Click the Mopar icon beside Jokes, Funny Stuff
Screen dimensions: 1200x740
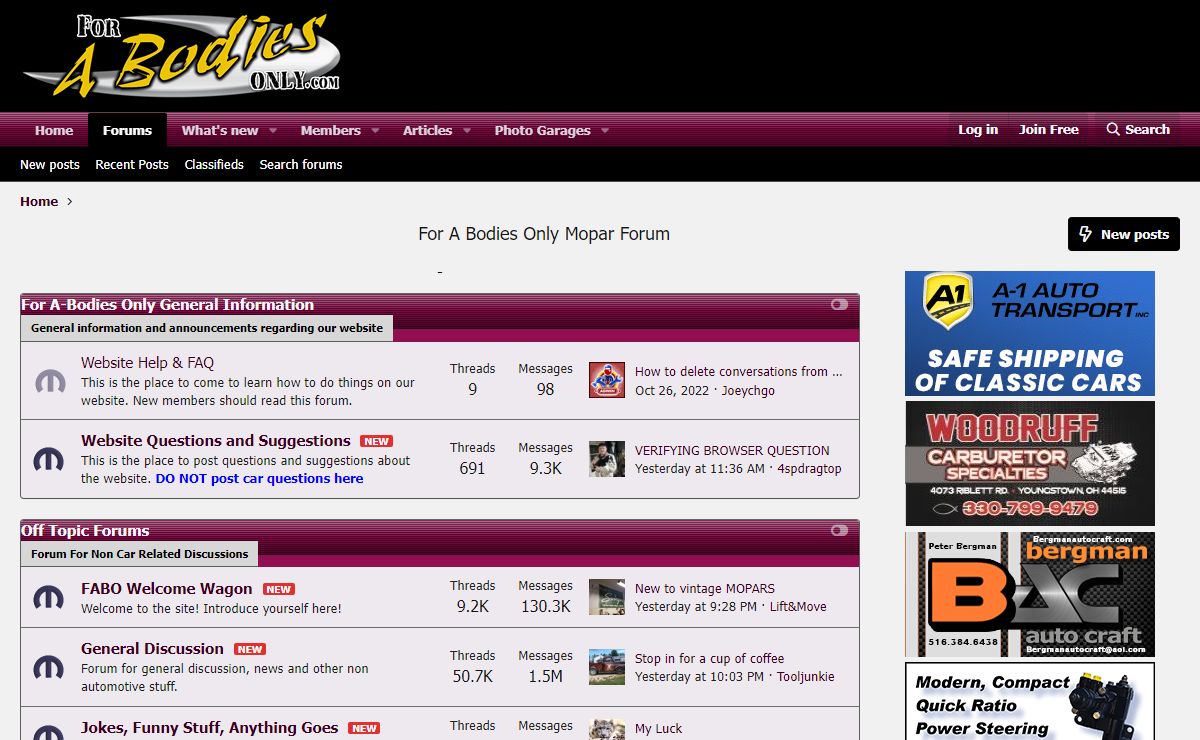50,733
